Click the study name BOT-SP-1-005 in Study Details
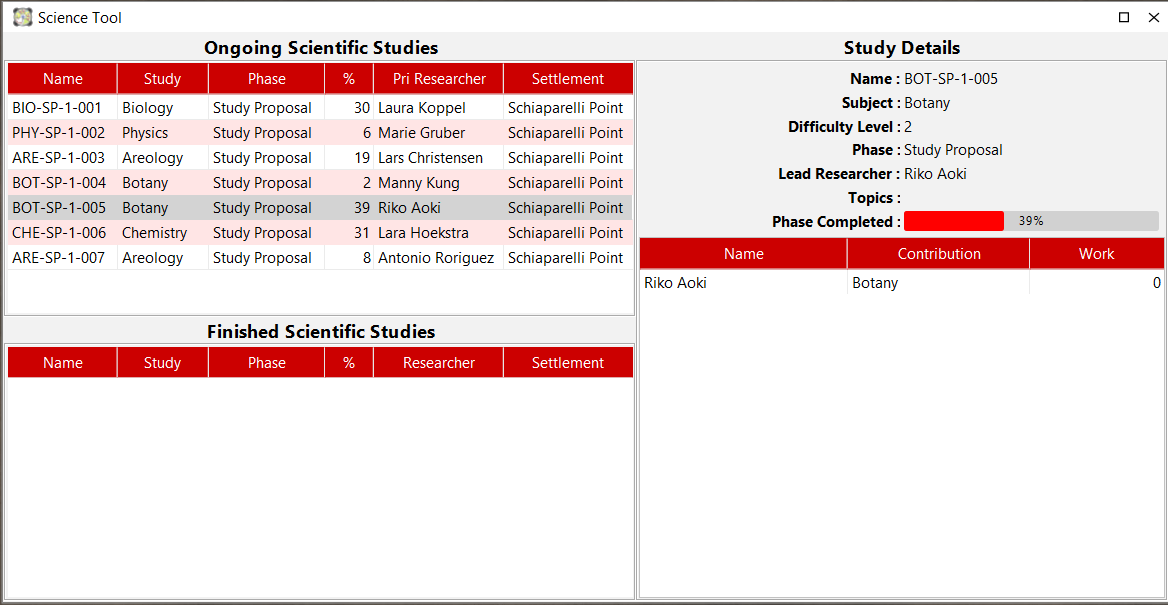 (951, 79)
